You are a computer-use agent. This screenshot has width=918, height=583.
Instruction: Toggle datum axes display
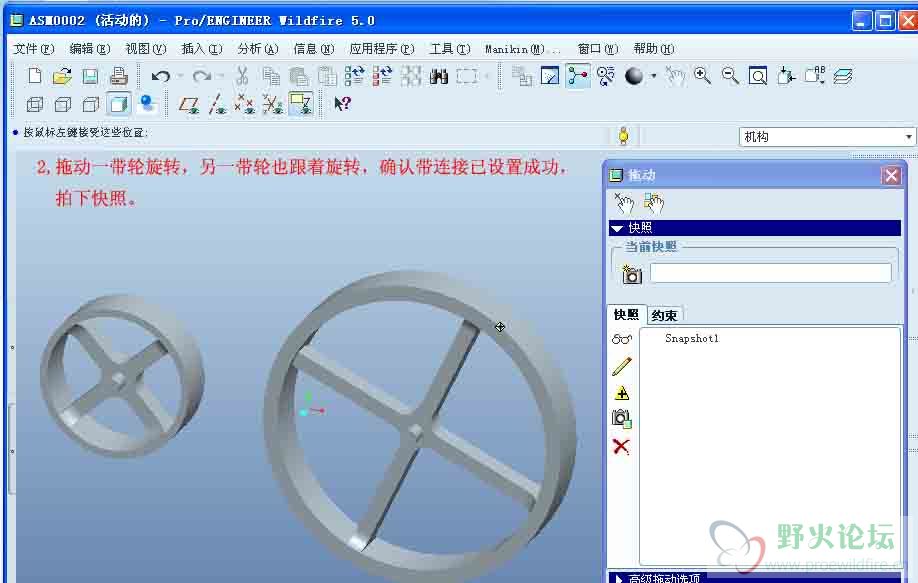218,105
